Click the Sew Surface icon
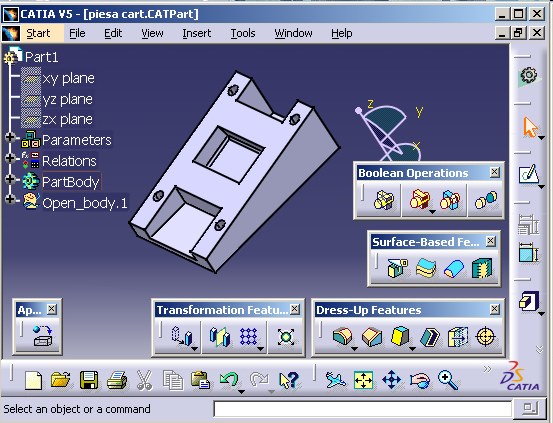Viewport: 553px width, 423px height. pos(482,268)
